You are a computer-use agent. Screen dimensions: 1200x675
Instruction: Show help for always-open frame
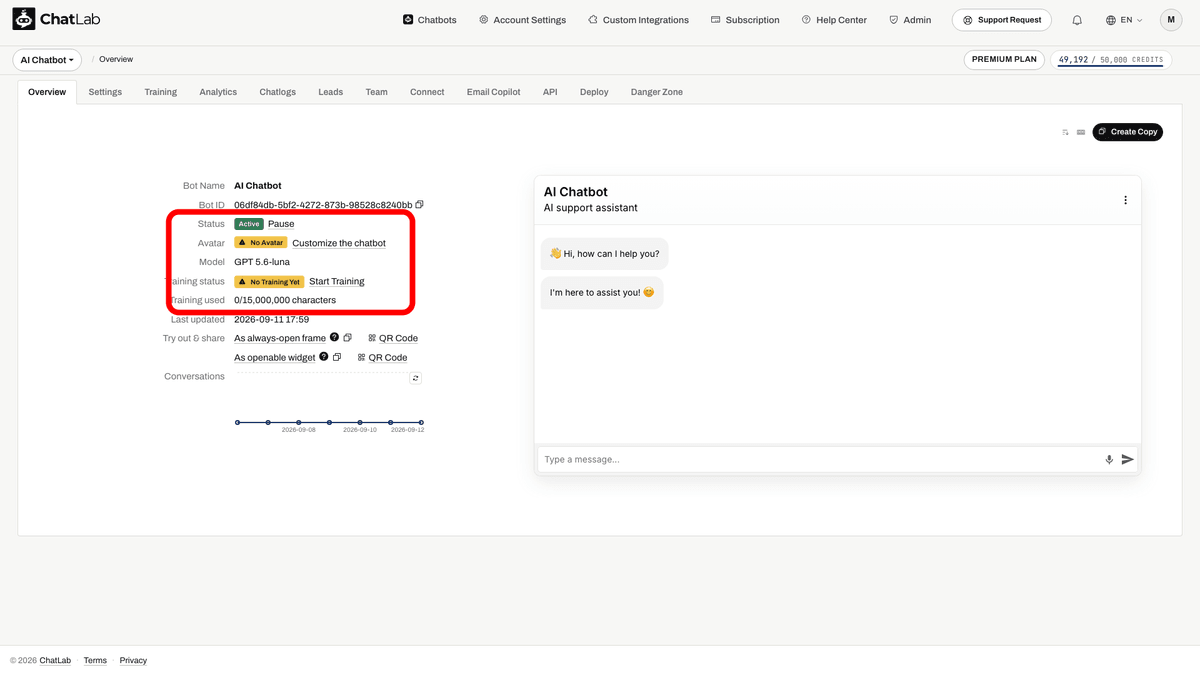point(334,338)
